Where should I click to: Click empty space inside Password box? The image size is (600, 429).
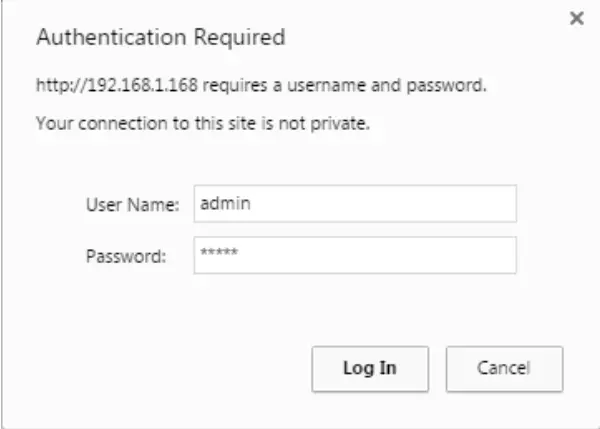click(x=400, y=255)
